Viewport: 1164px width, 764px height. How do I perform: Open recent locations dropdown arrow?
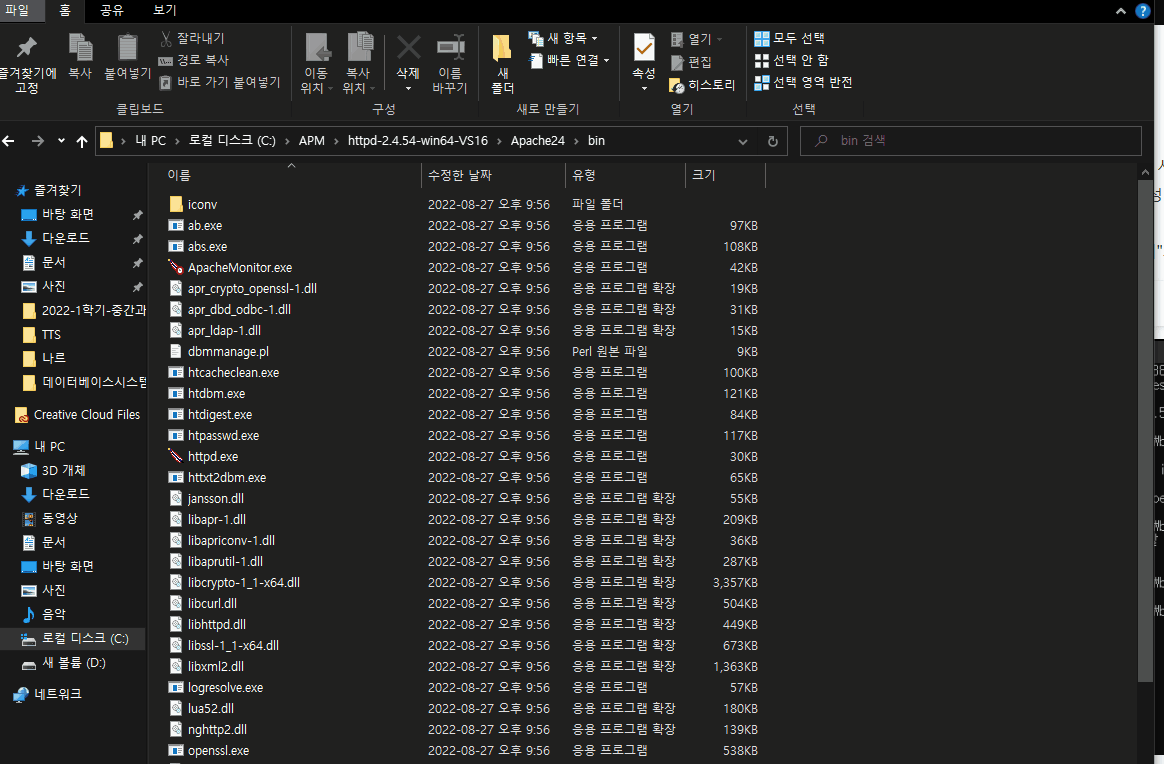(61, 140)
